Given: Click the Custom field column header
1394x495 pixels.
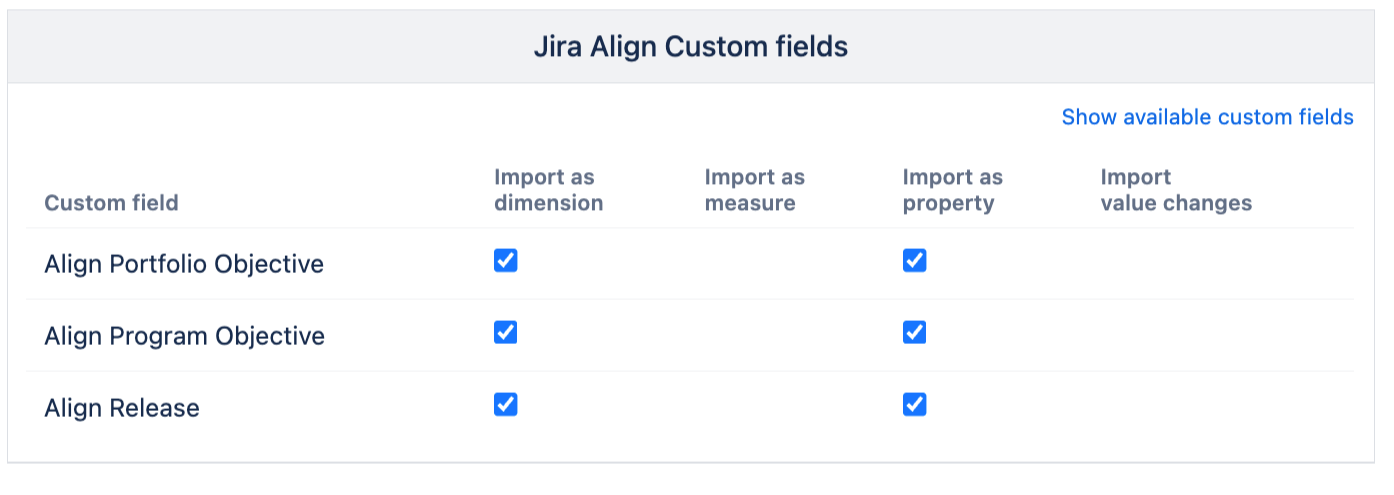Looking at the screenshot, I should (111, 203).
